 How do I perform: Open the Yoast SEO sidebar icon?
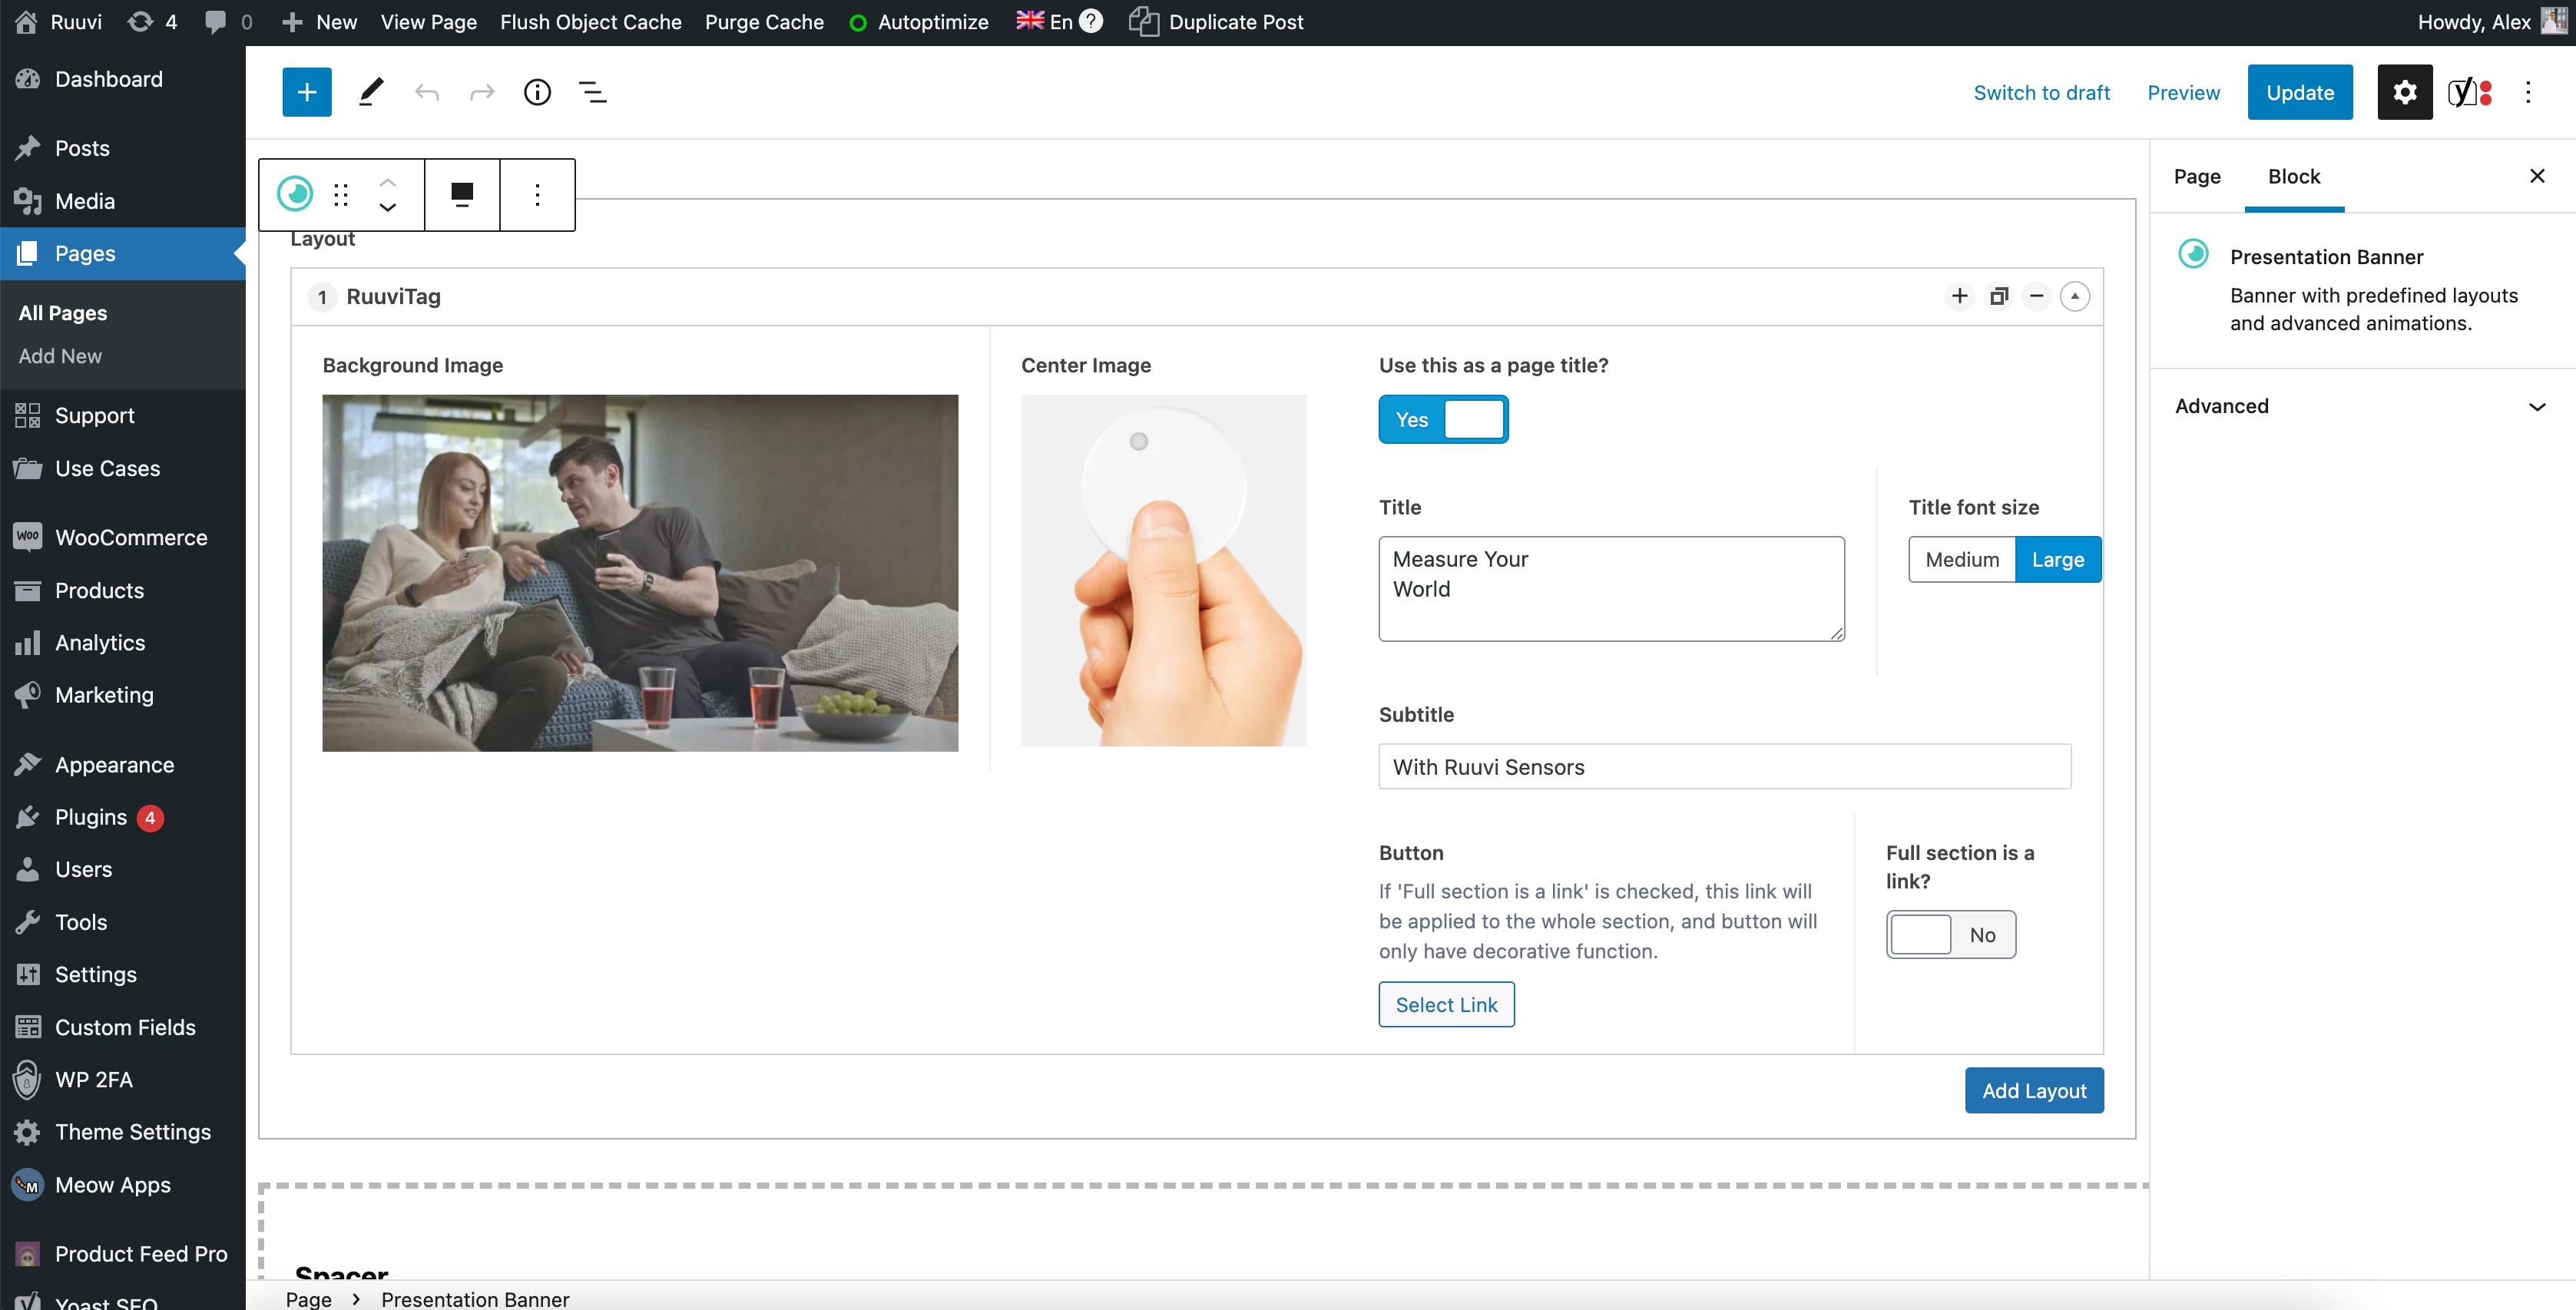[x=2470, y=92]
